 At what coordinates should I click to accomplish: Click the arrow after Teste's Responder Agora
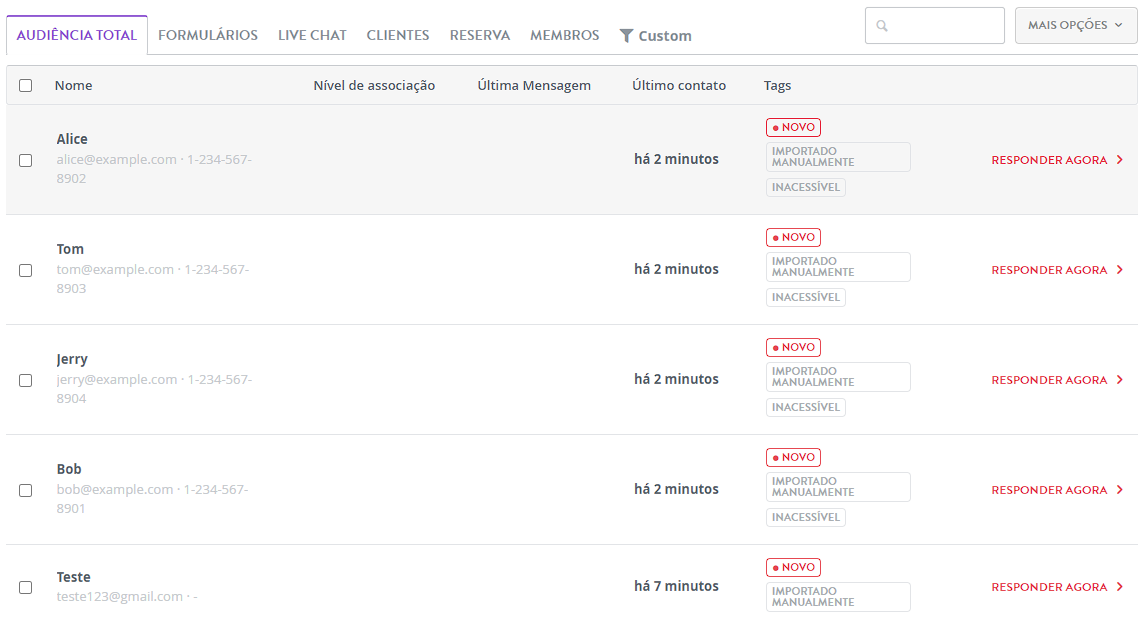(x=1120, y=587)
